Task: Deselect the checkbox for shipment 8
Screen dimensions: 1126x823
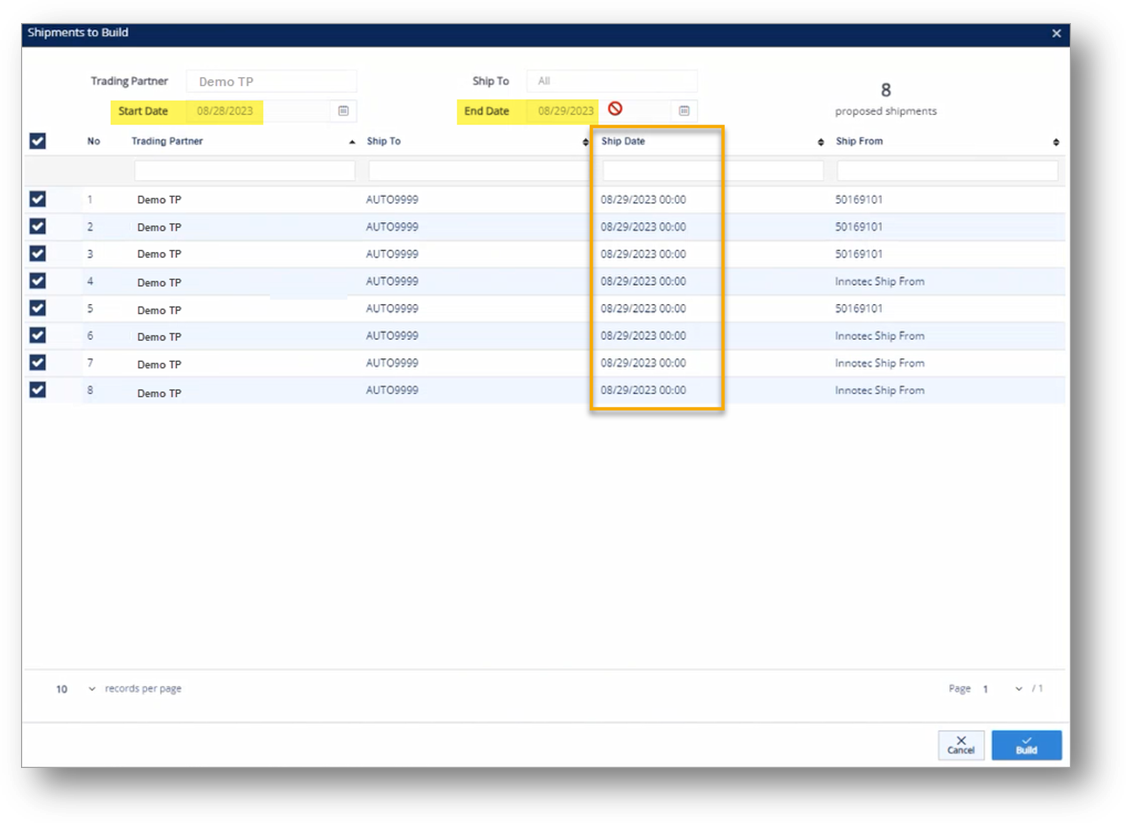Action: (38, 389)
